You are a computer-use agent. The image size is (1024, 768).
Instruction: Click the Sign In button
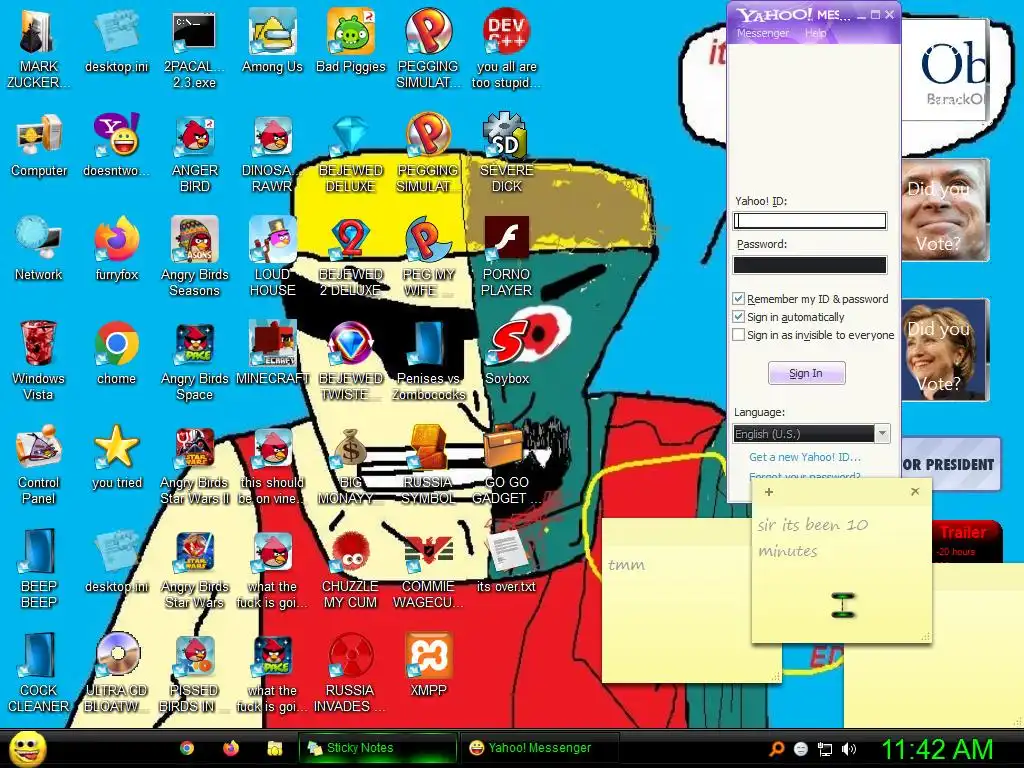tap(807, 373)
